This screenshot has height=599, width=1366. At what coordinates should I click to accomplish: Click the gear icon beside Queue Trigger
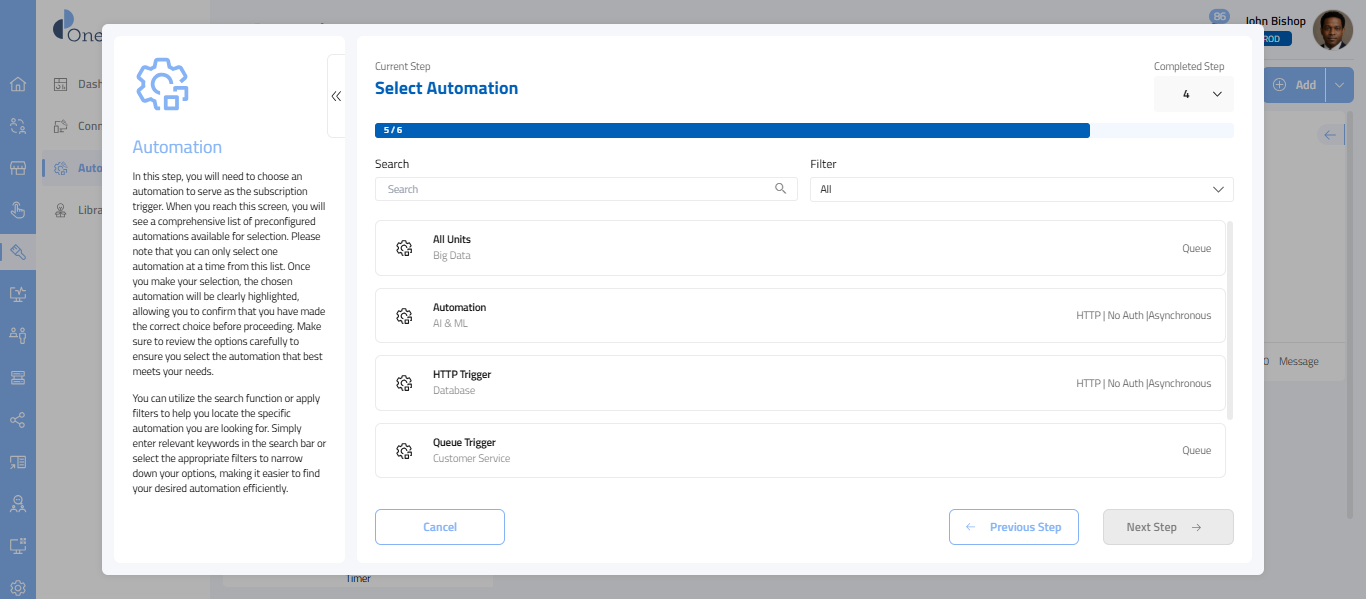[404, 451]
